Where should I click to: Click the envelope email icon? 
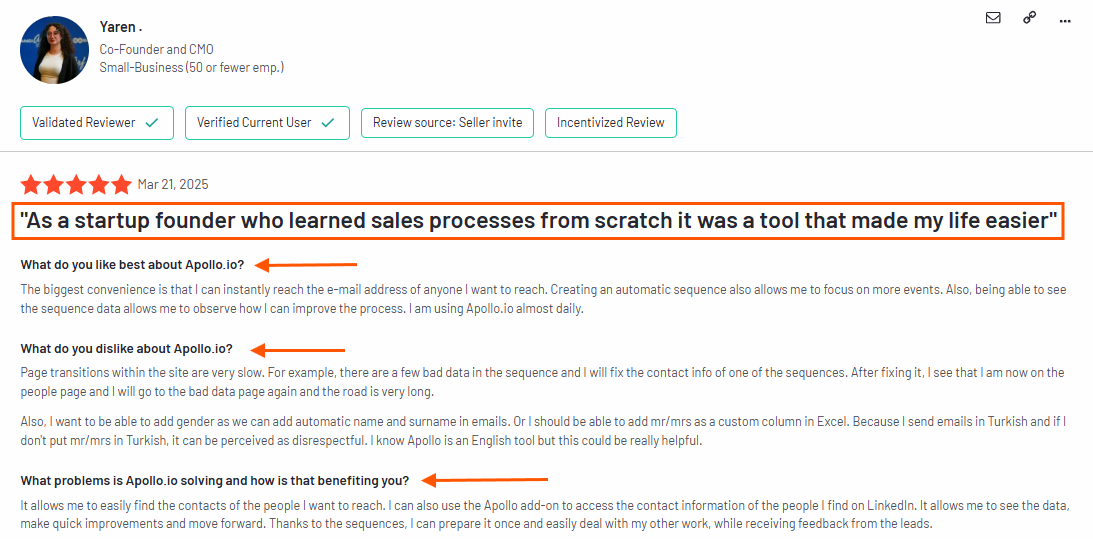point(993,18)
